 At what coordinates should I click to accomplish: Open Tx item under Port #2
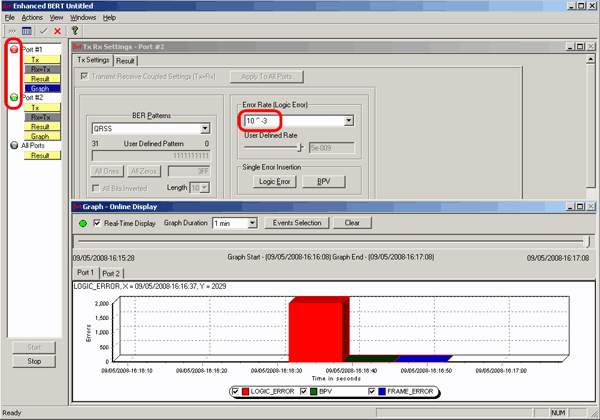(42, 107)
